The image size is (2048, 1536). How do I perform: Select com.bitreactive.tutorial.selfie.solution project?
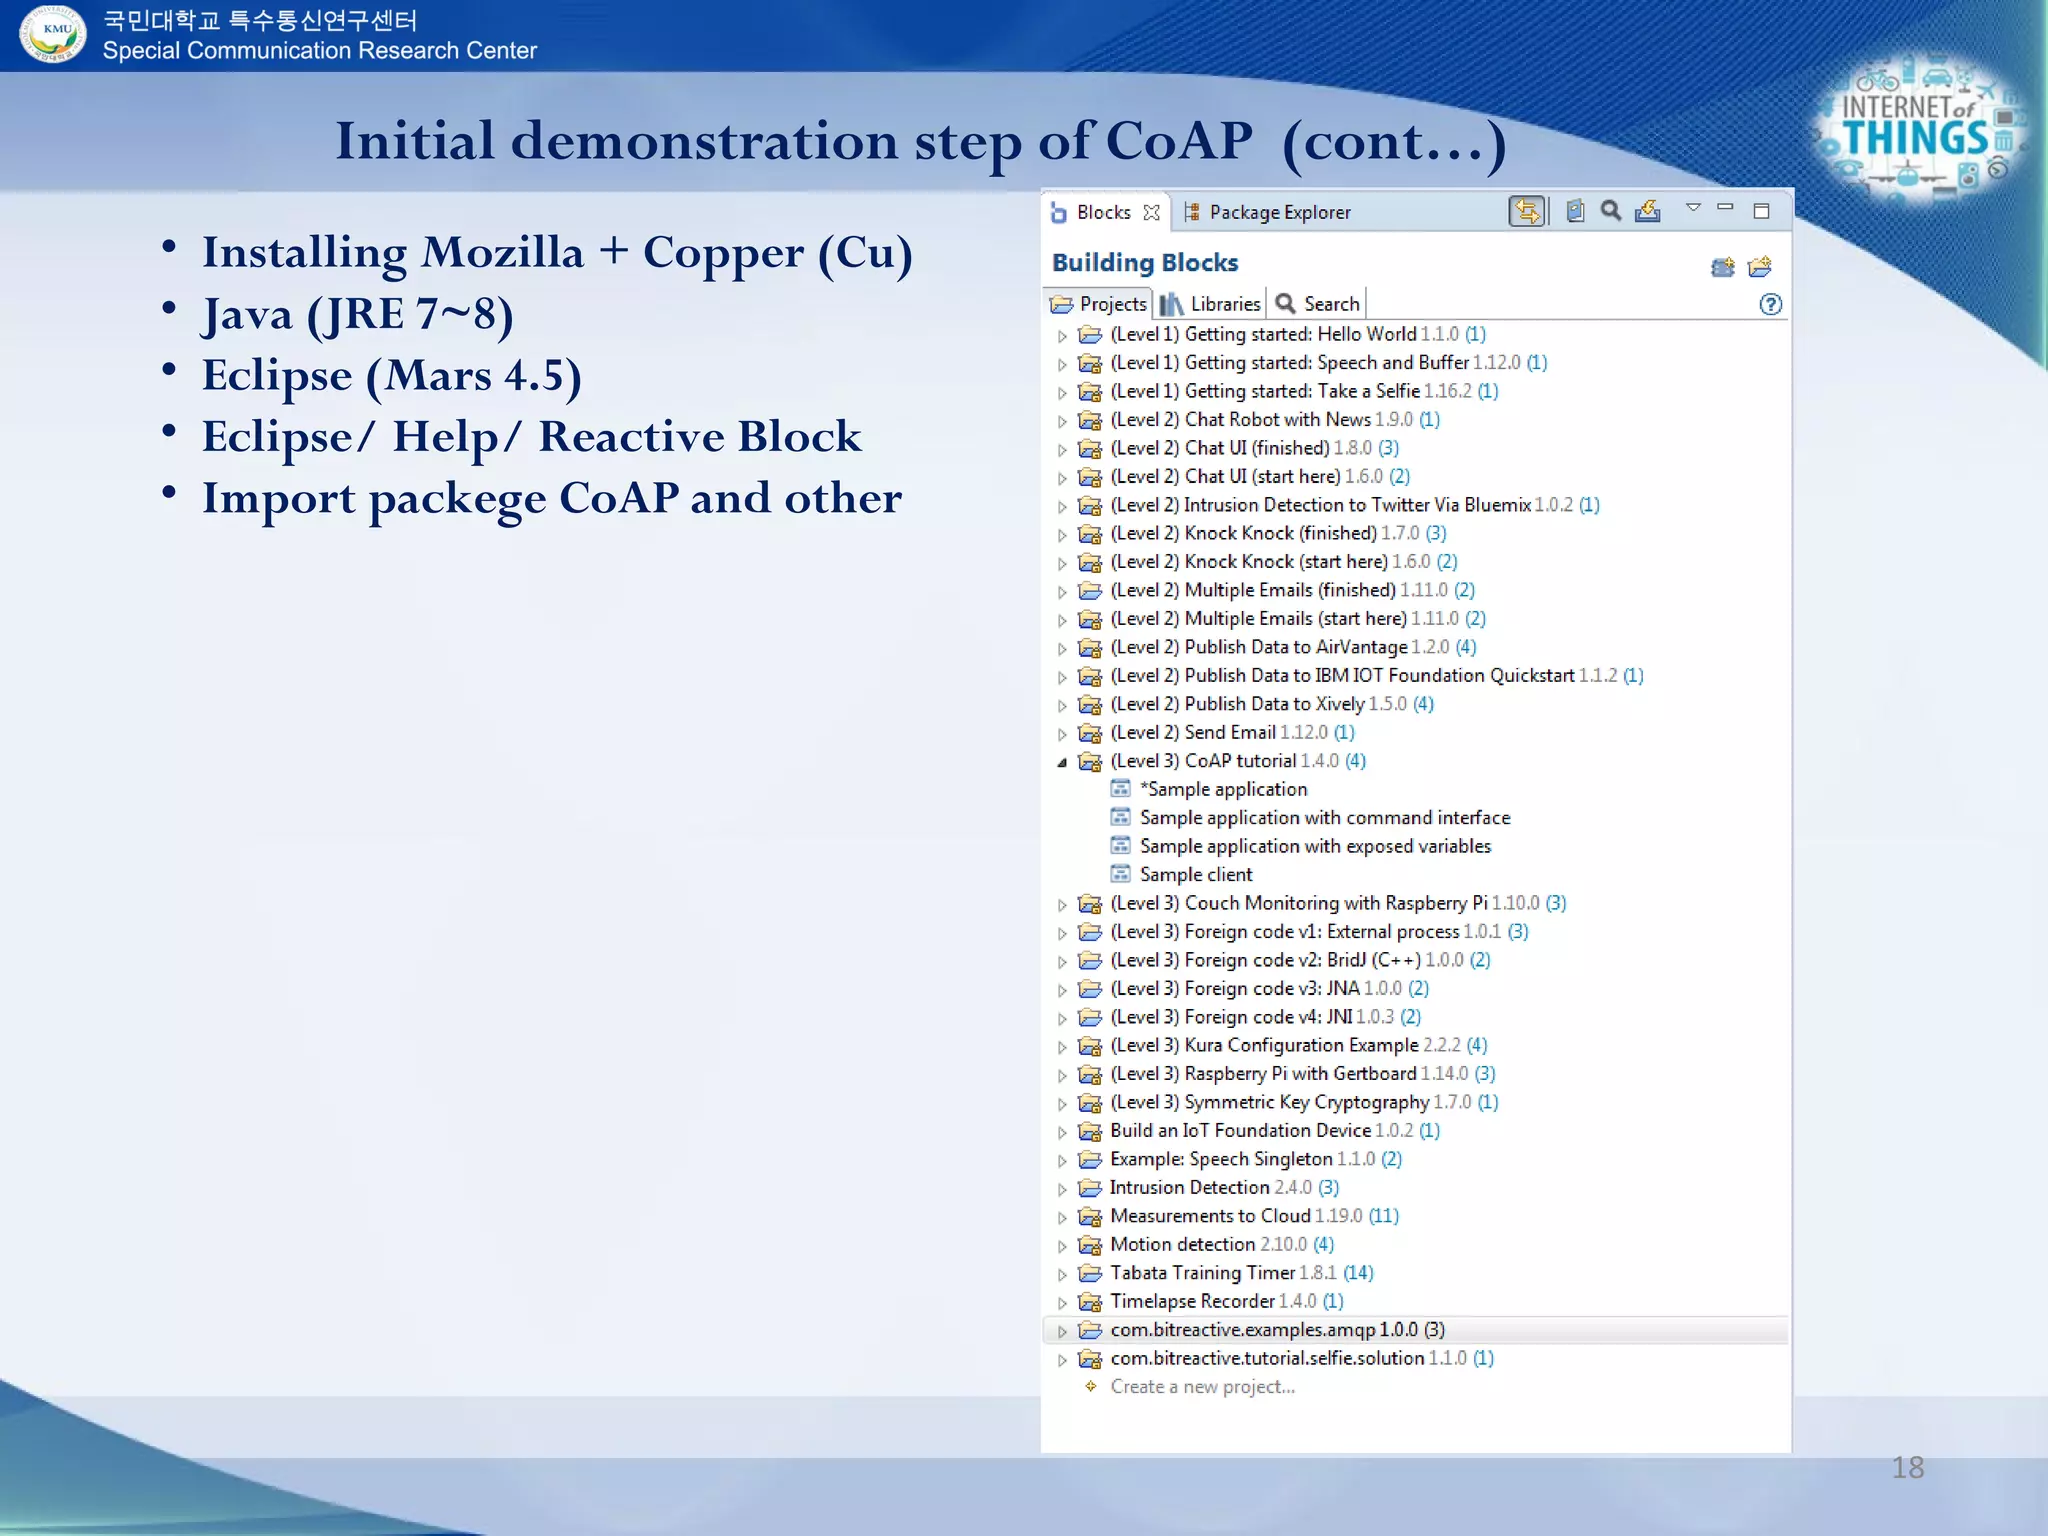[x=1302, y=1359]
